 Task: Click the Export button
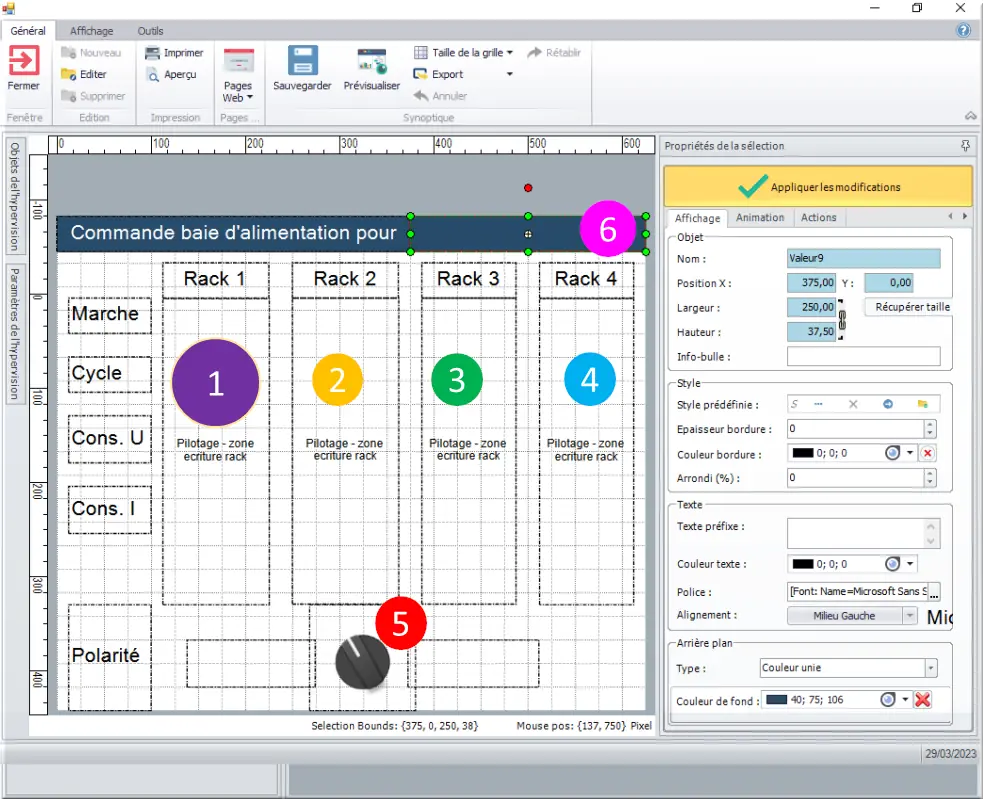click(438, 74)
